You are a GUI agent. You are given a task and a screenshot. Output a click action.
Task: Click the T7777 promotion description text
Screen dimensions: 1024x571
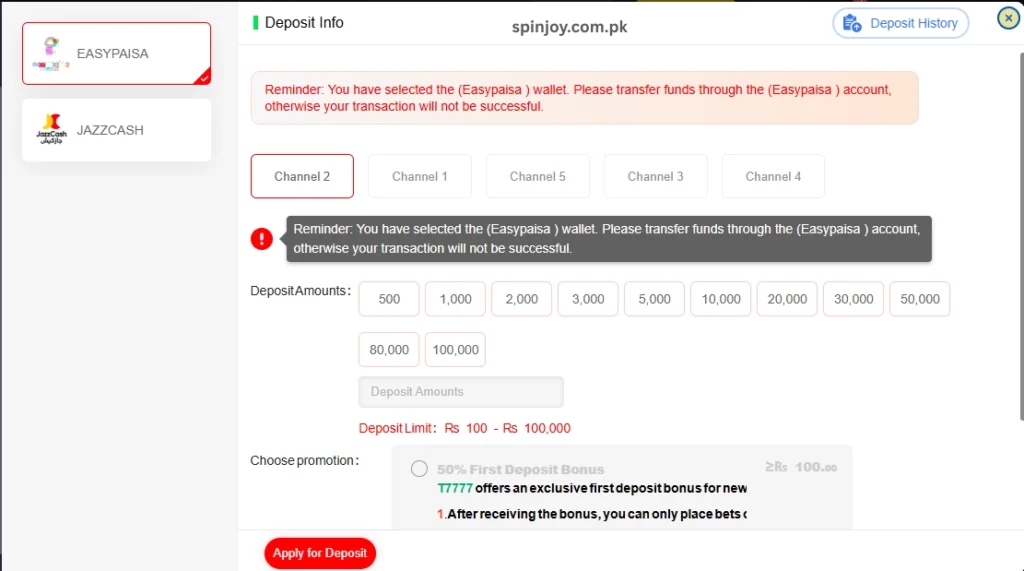tap(592, 489)
